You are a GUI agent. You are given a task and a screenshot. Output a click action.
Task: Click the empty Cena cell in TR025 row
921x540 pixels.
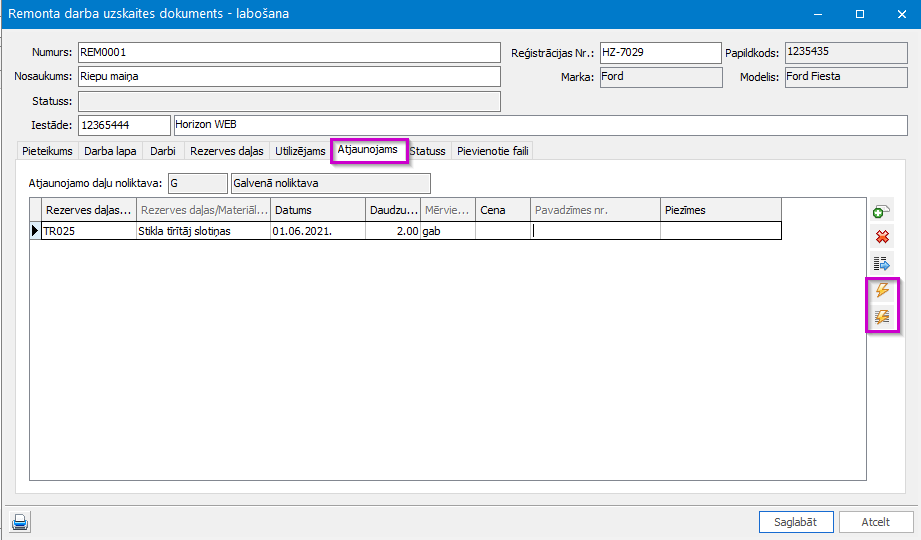tap(503, 231)
